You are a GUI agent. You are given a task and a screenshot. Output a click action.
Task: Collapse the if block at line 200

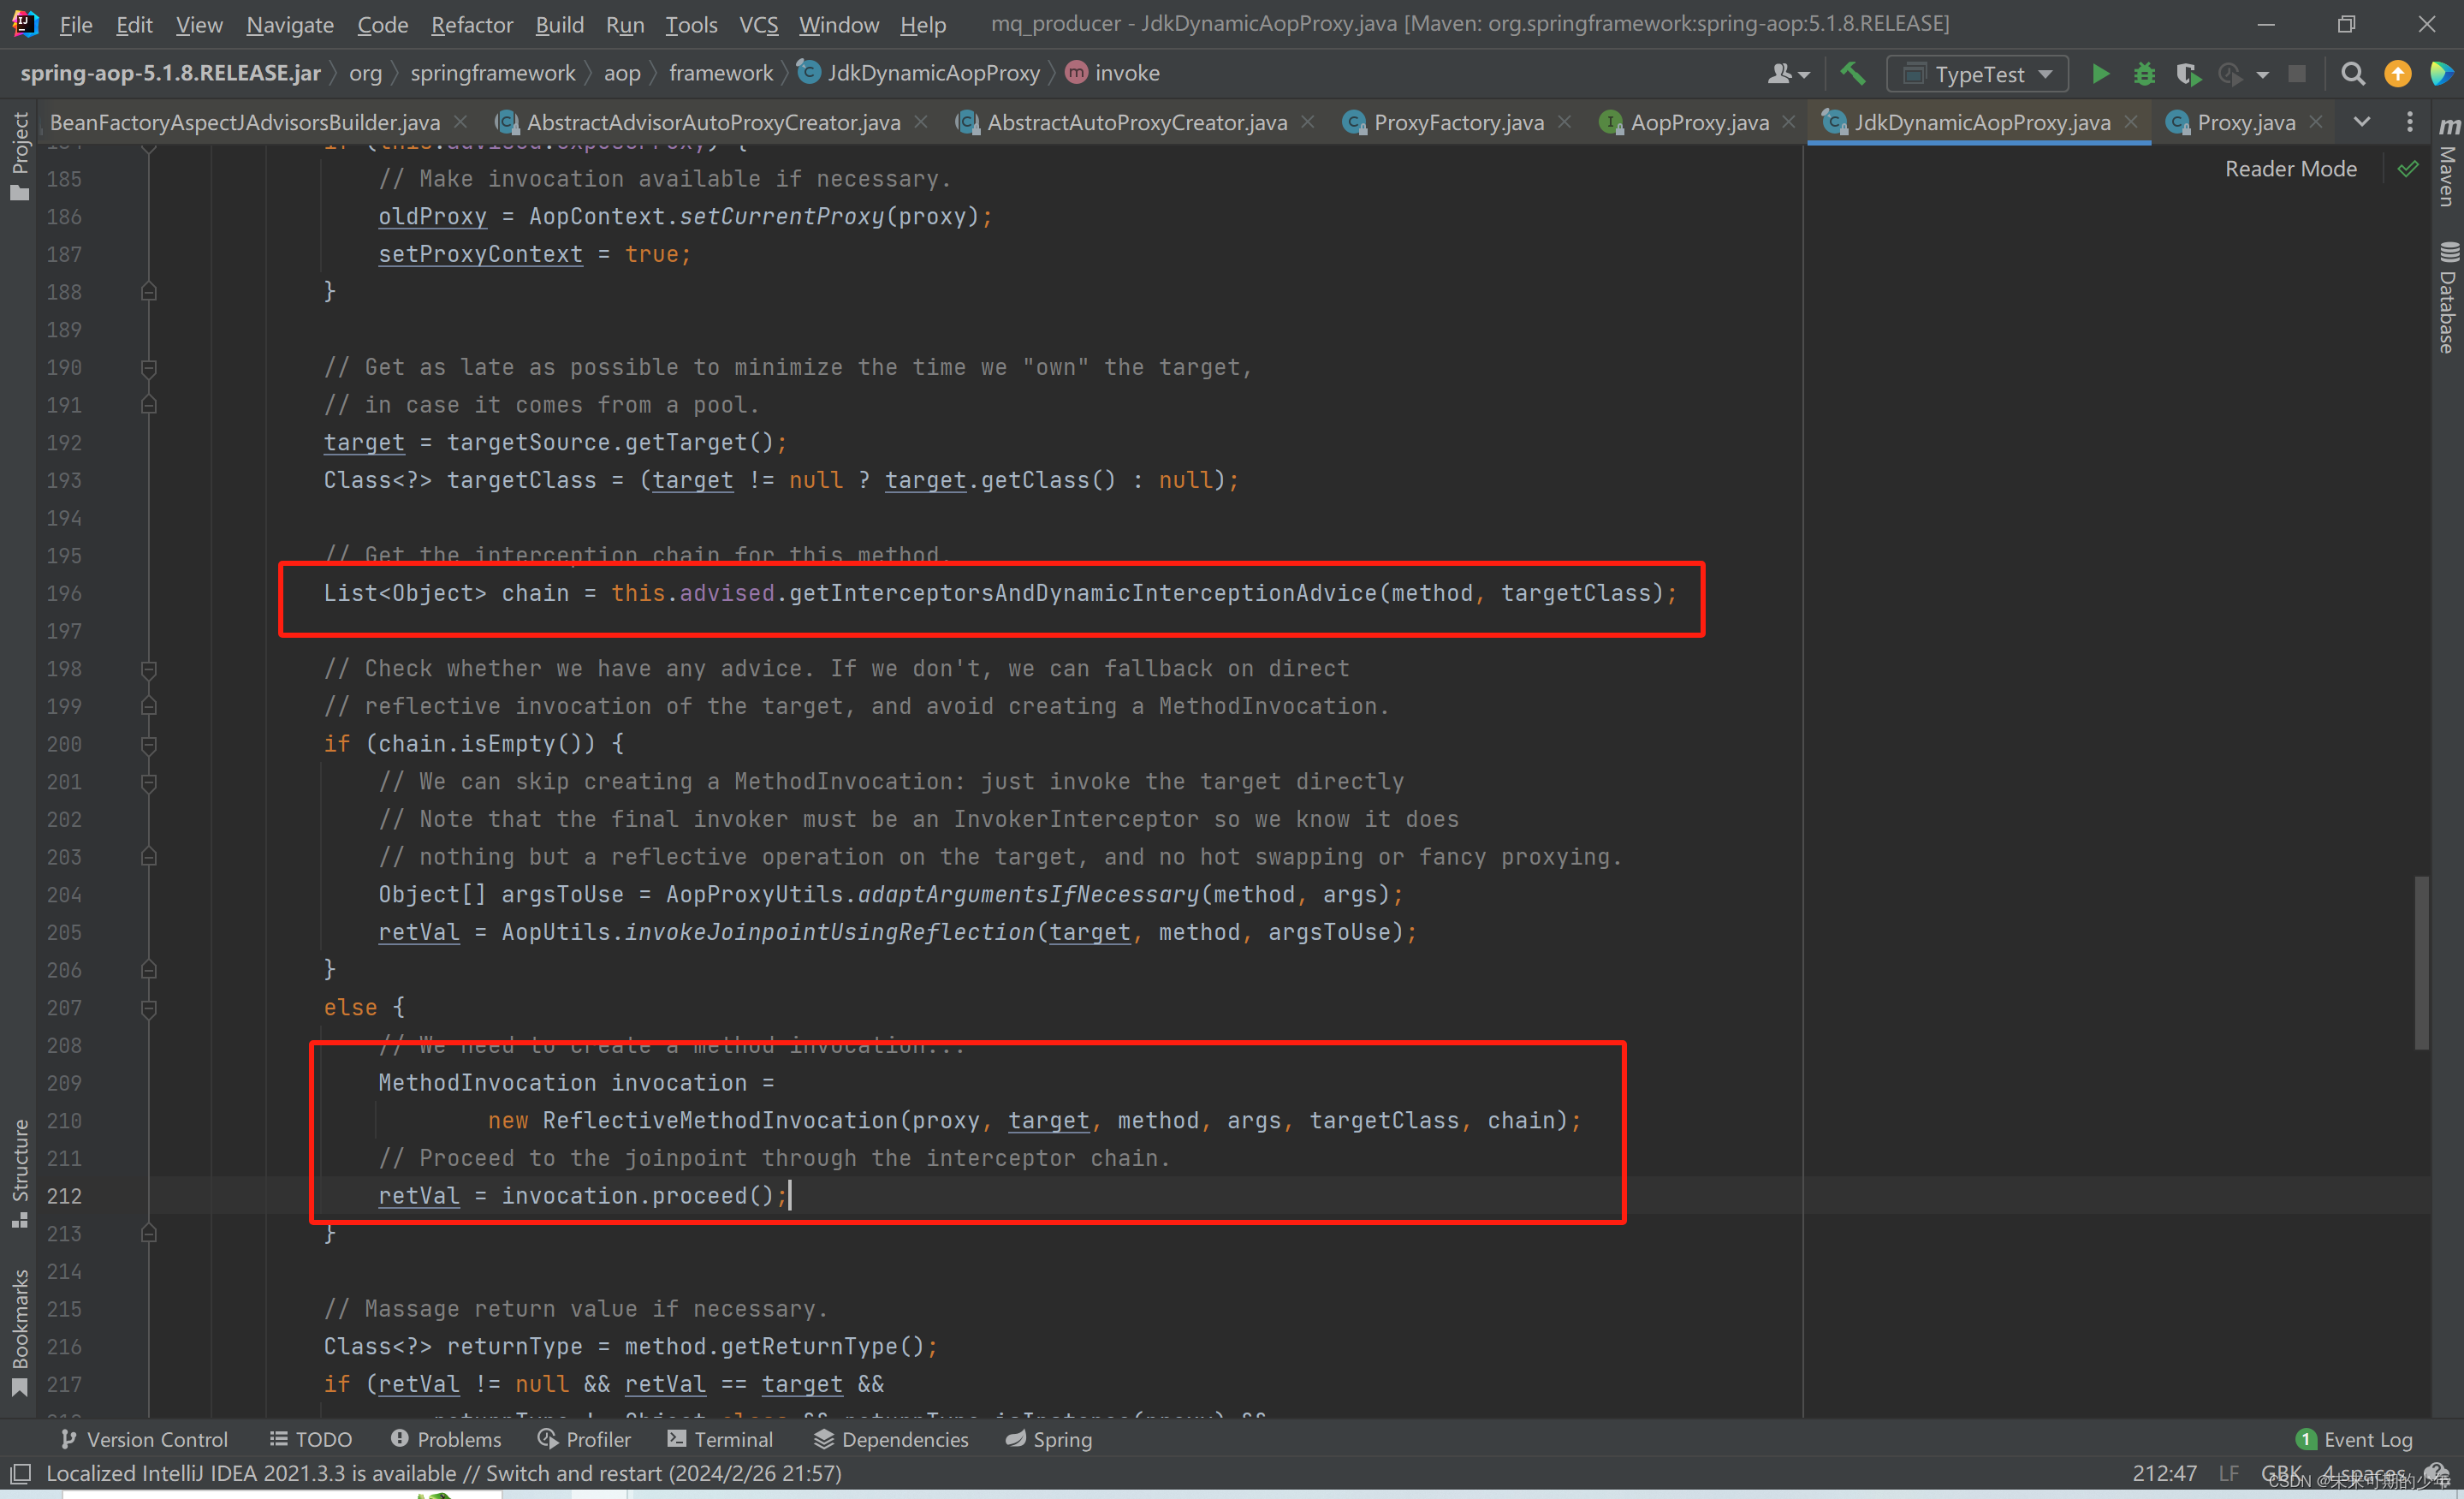click(149, 744)
